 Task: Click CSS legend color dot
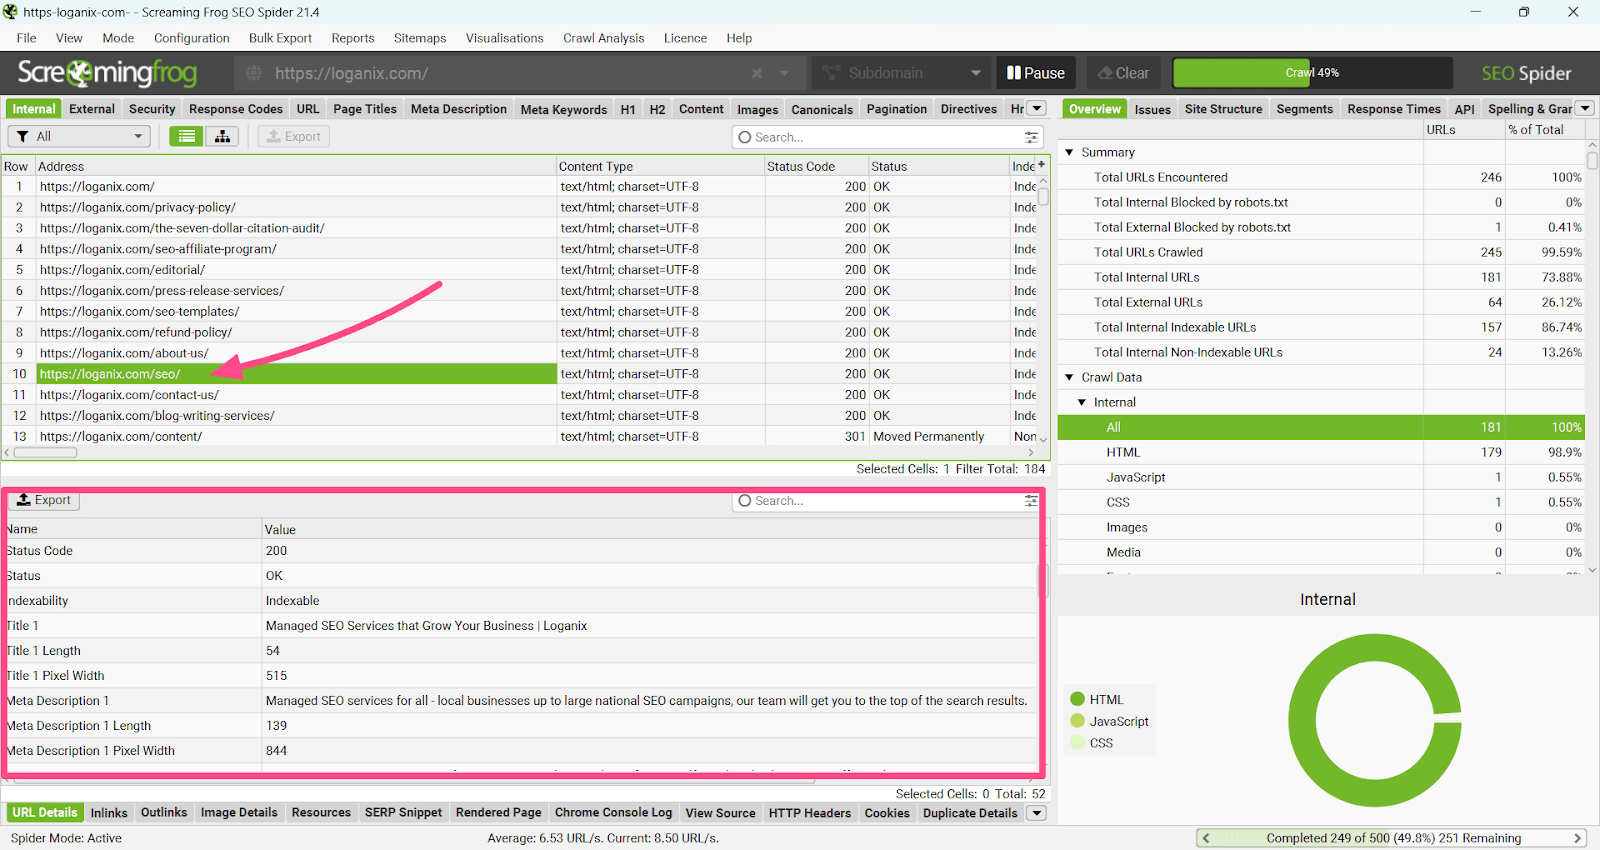(x=1077, y=743)
